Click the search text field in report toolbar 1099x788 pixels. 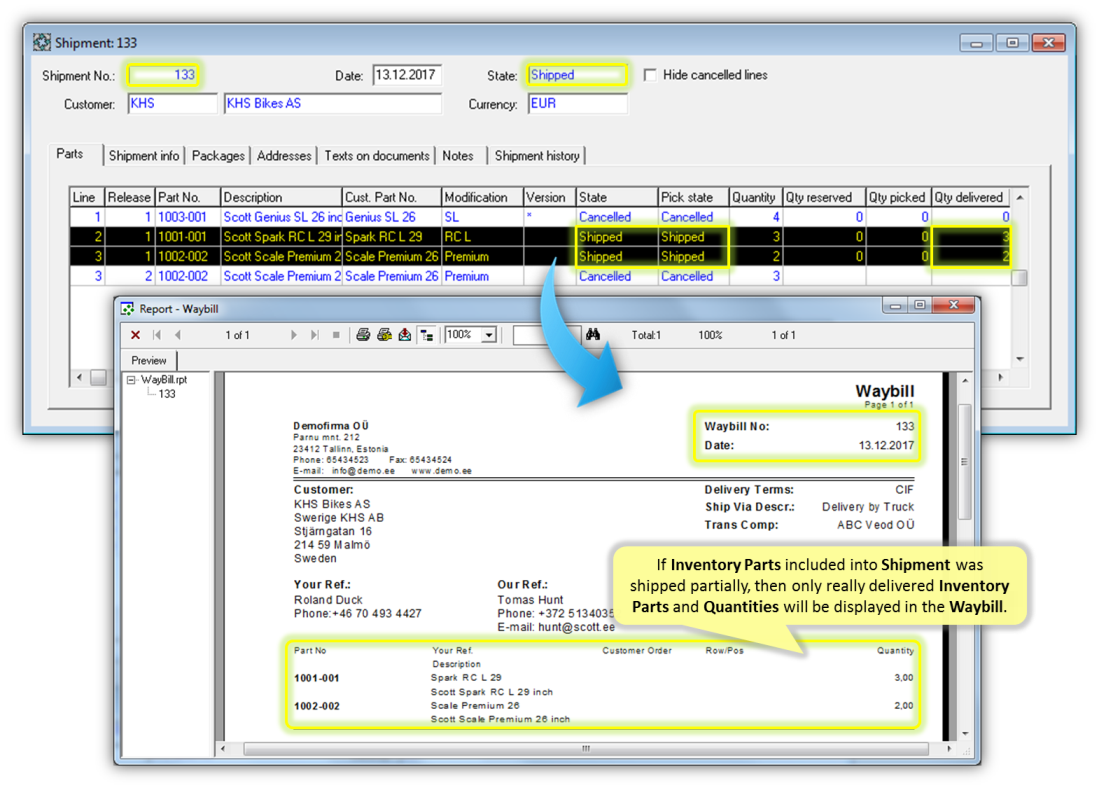(546, 335)
